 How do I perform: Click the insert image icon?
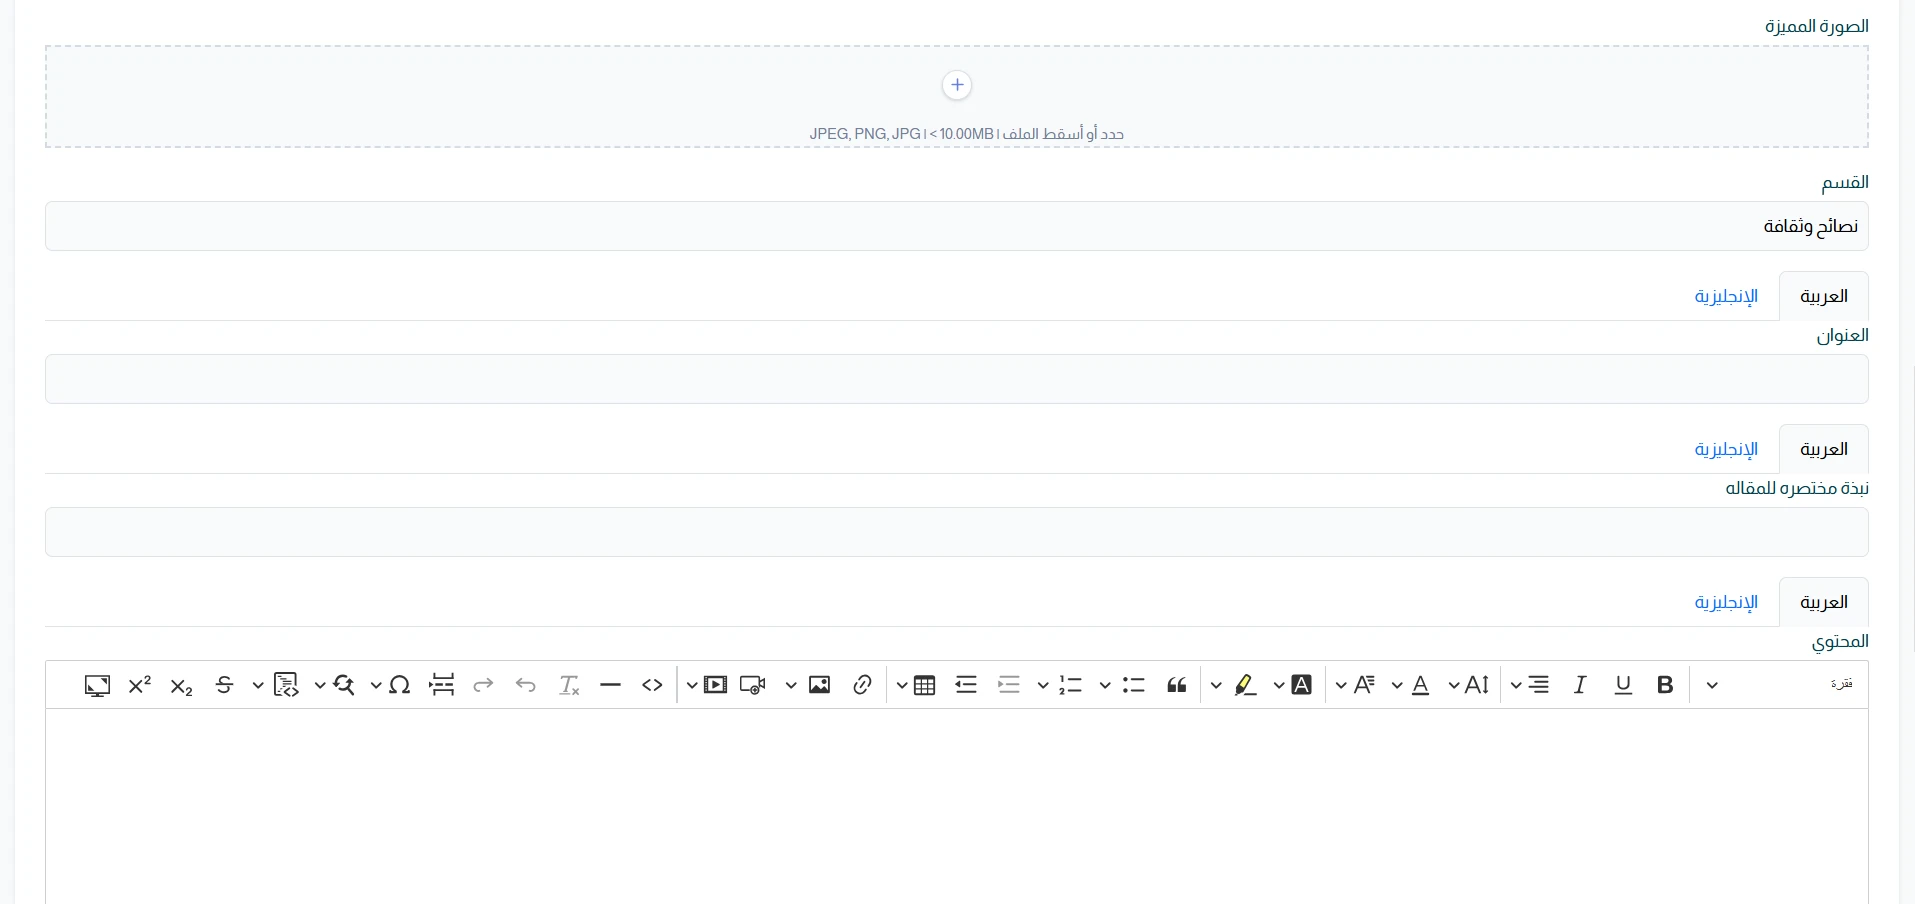pyautogui.click(x=820, y=685)
